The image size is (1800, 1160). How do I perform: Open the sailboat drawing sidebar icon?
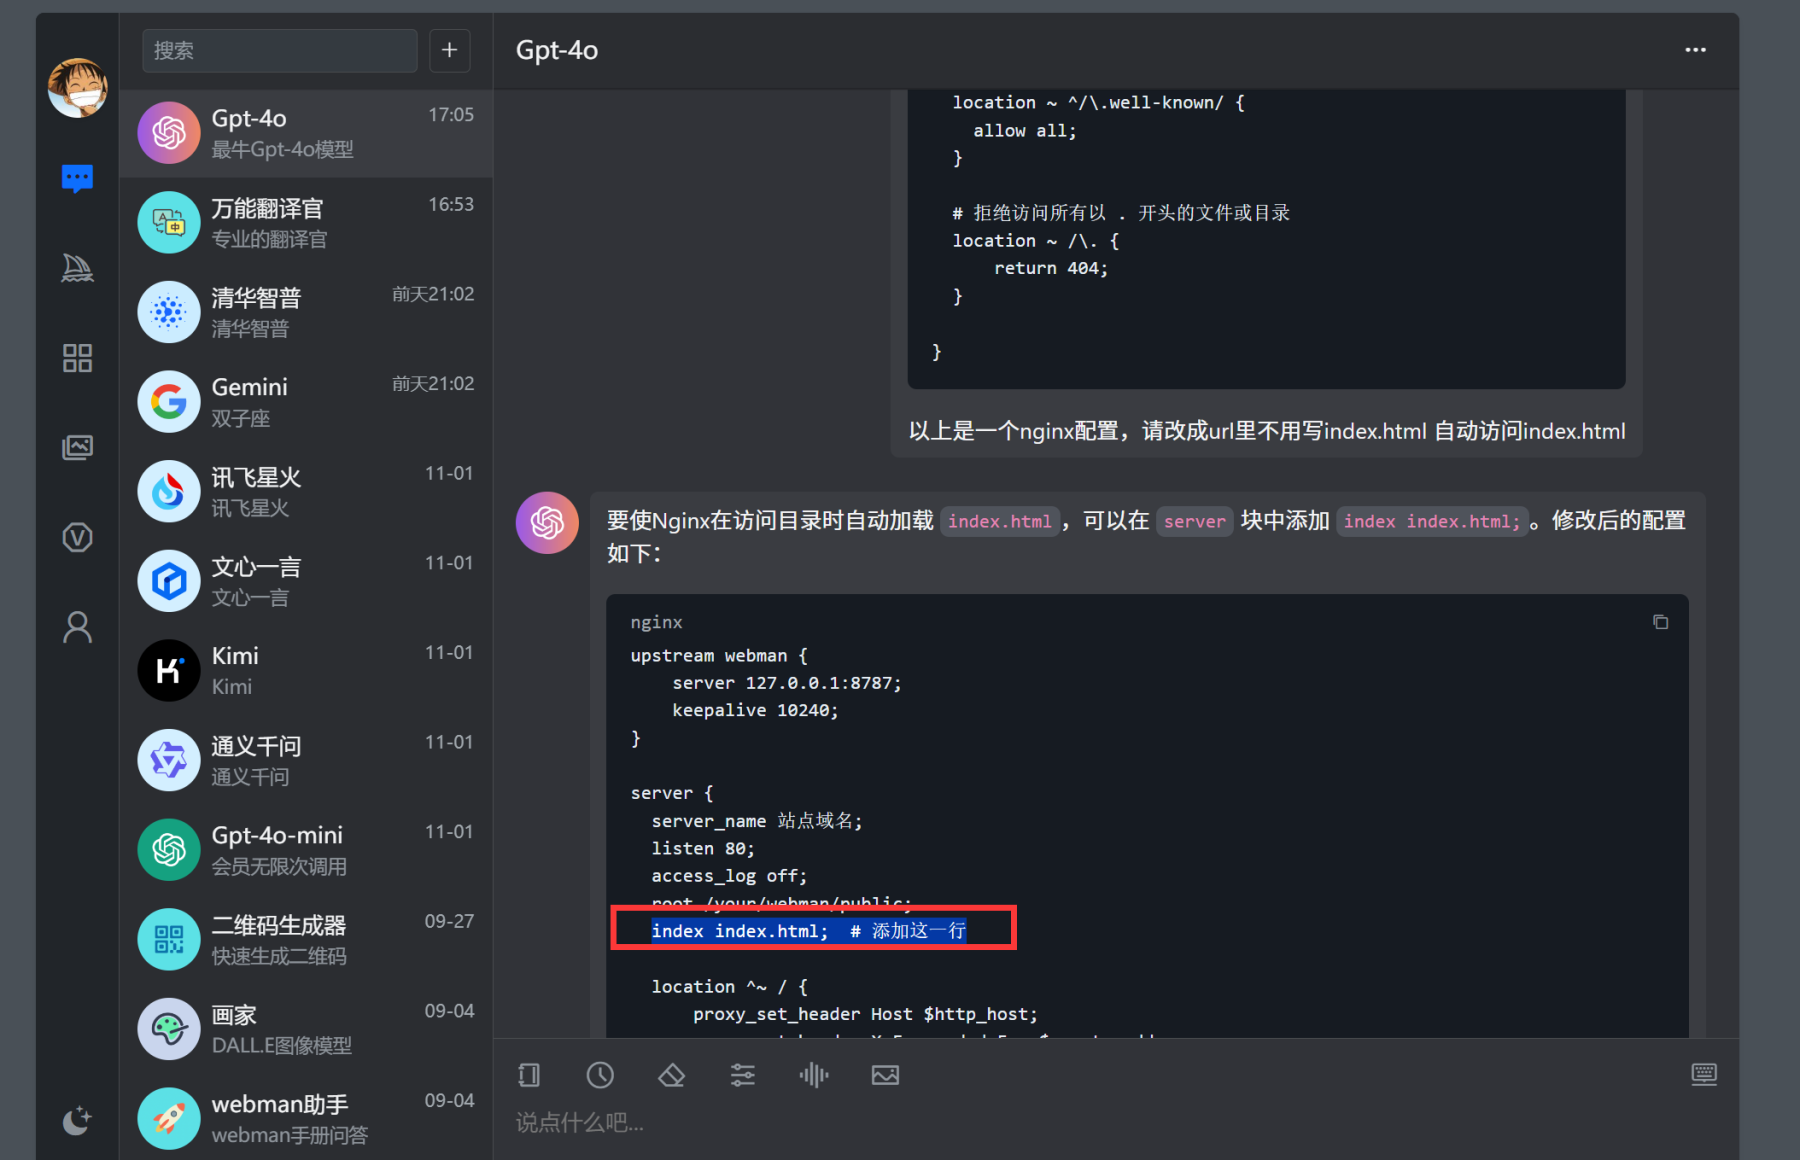[x=78, y=267]
